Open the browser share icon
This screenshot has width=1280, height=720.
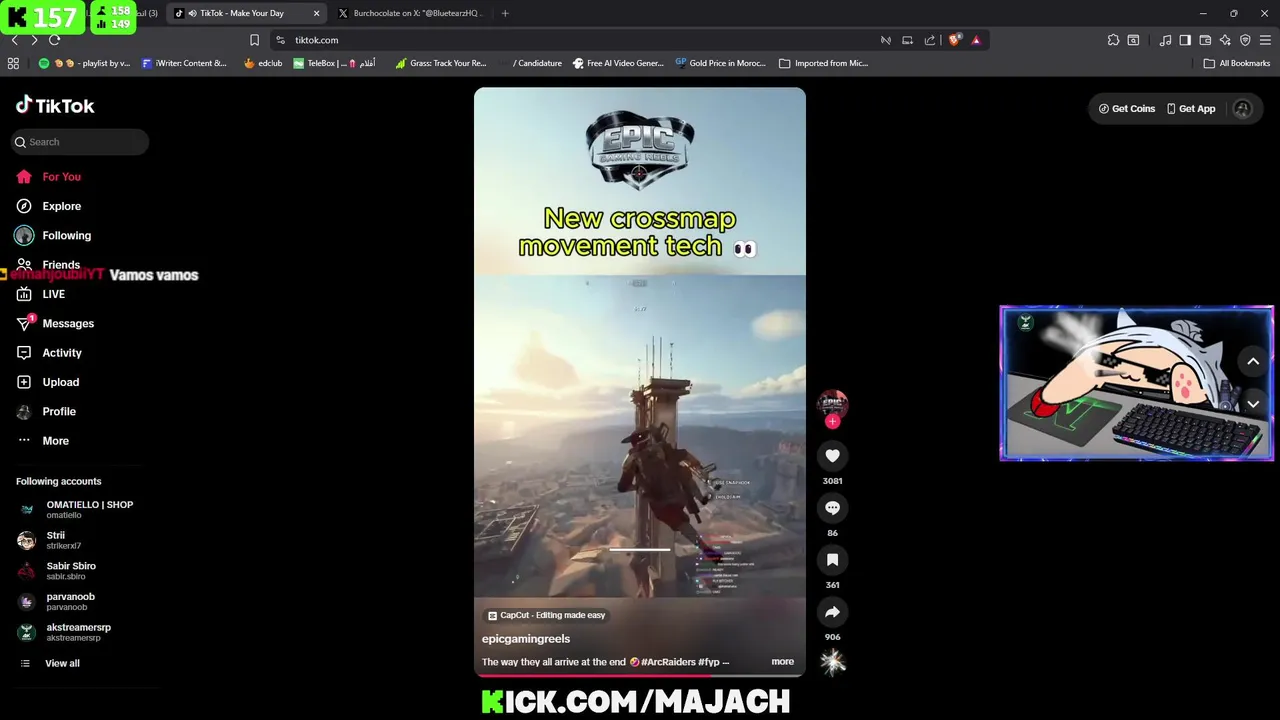[930, 40]
